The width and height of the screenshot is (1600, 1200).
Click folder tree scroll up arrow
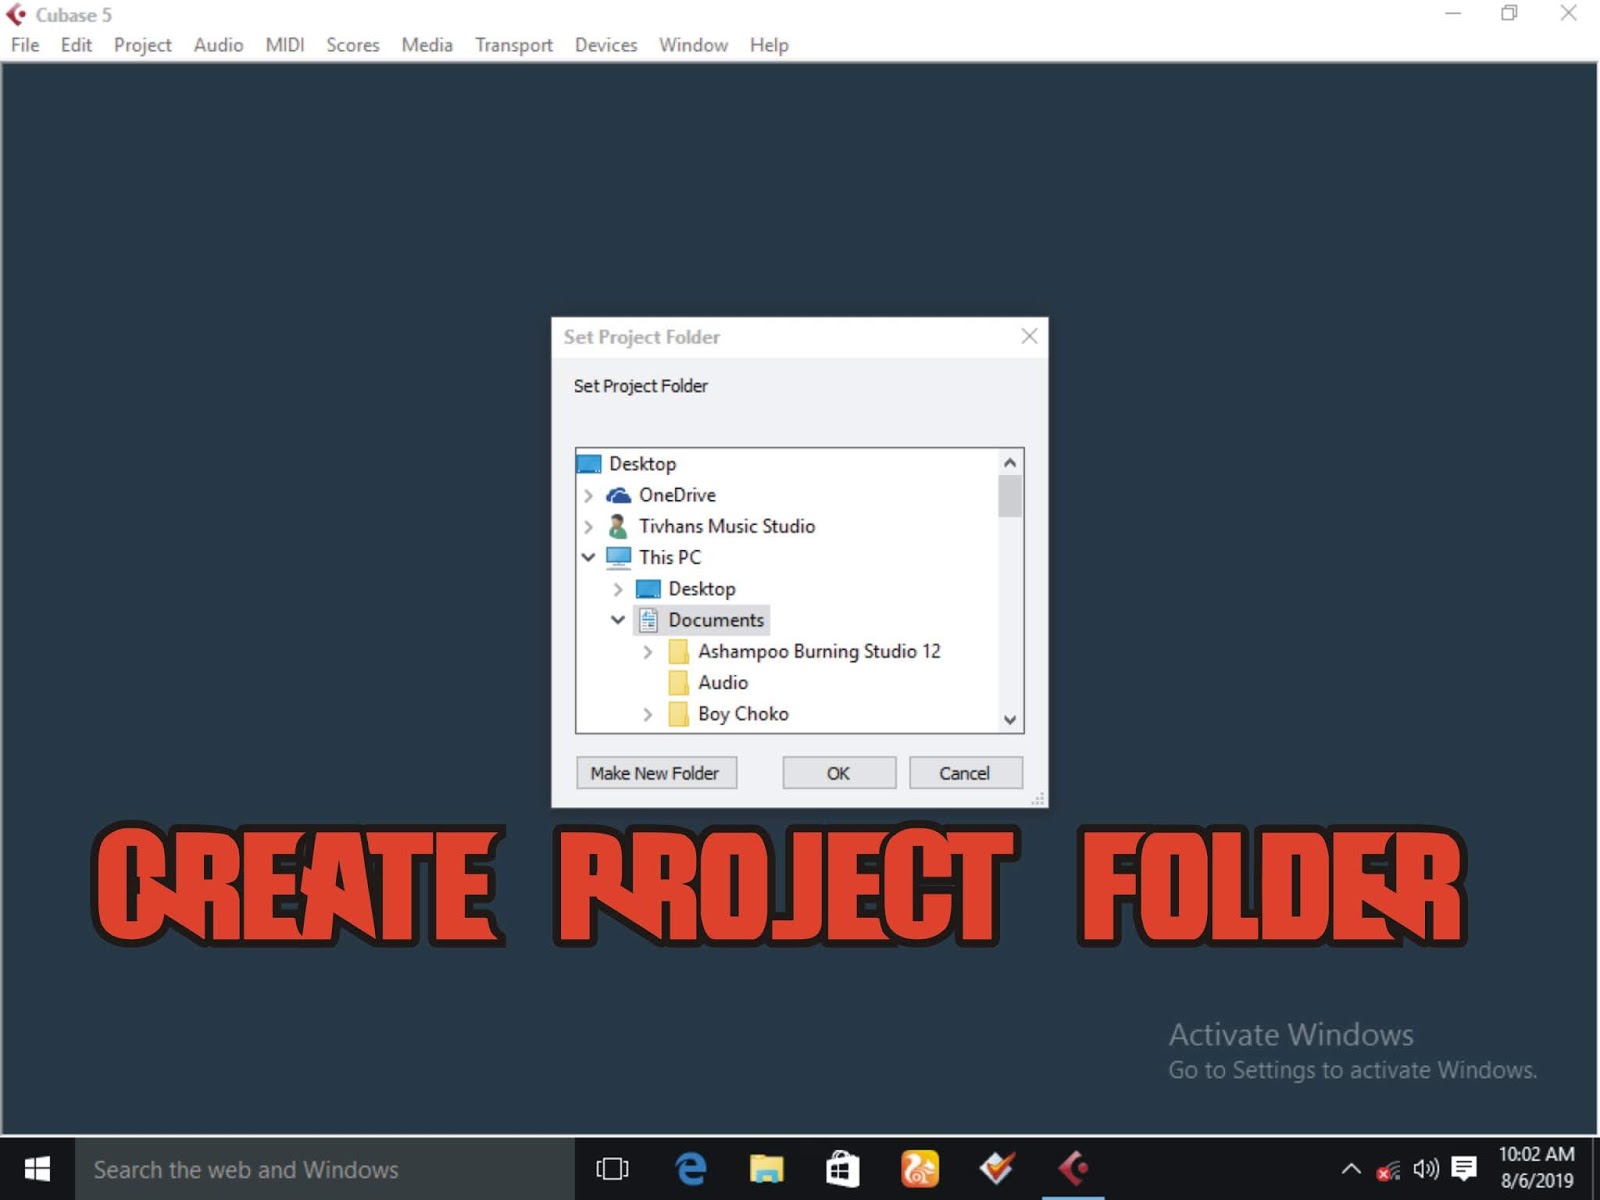coord(1010,463)
